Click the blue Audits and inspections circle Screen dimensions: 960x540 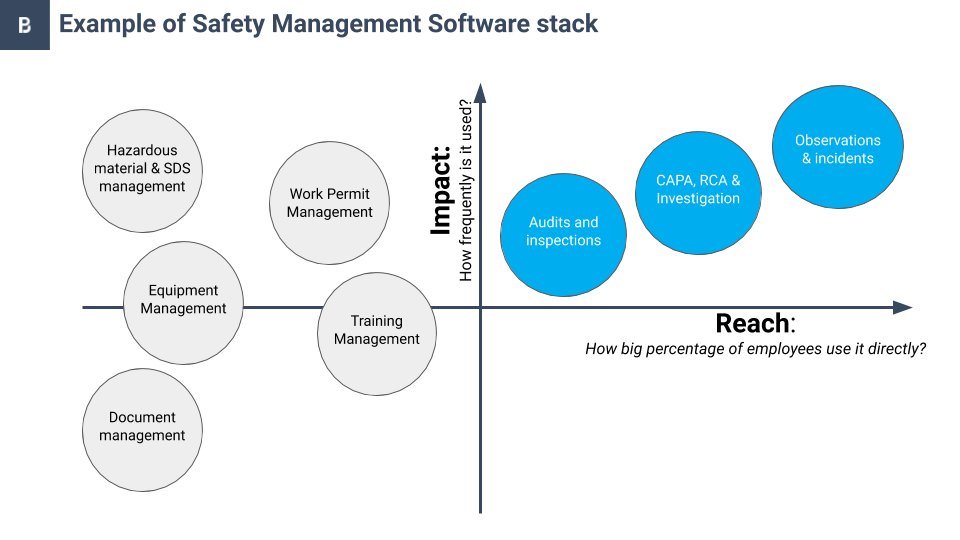coord(563,232)
